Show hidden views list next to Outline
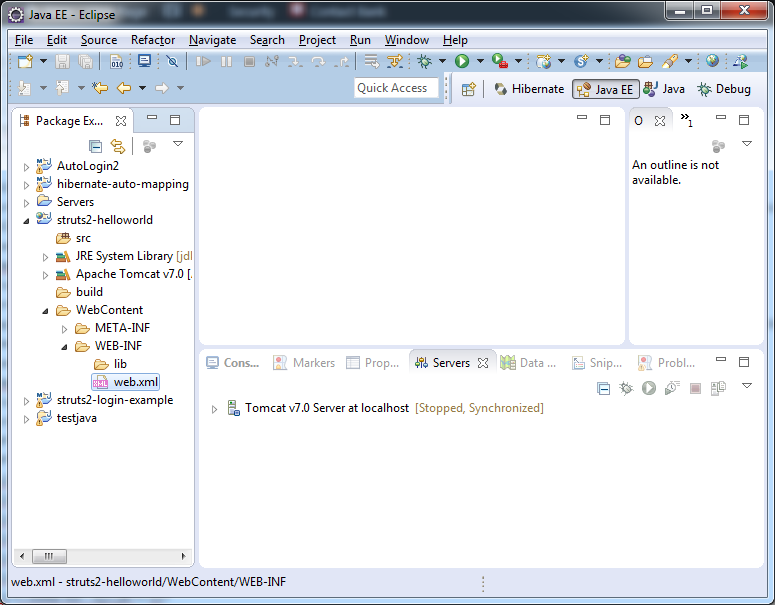Screen dimensions: 775x605 (x=687, y=119)
